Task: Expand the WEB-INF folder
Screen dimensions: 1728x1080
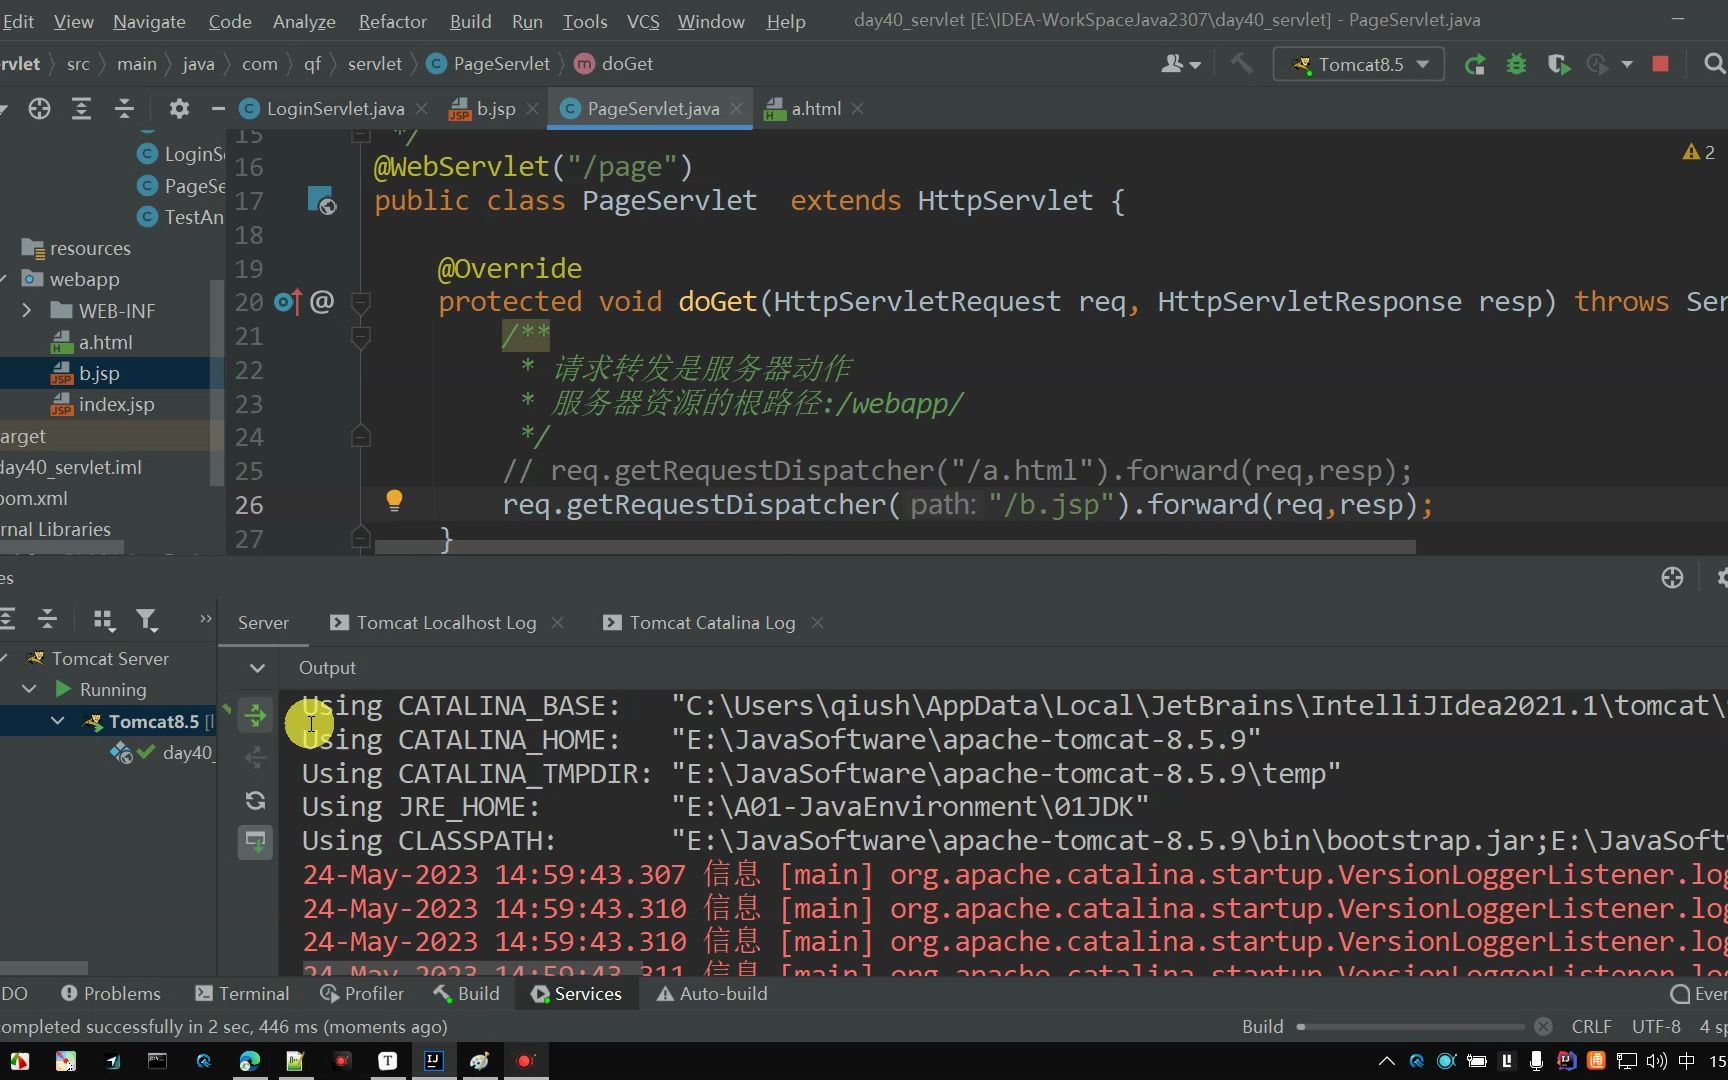Action: [x=27, y=311]
